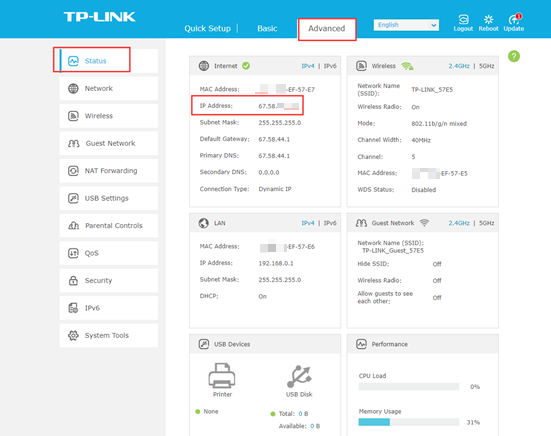Click the Wireless panel header icon
The height and width of the screenshot is (436, 551).
point(361,66)
